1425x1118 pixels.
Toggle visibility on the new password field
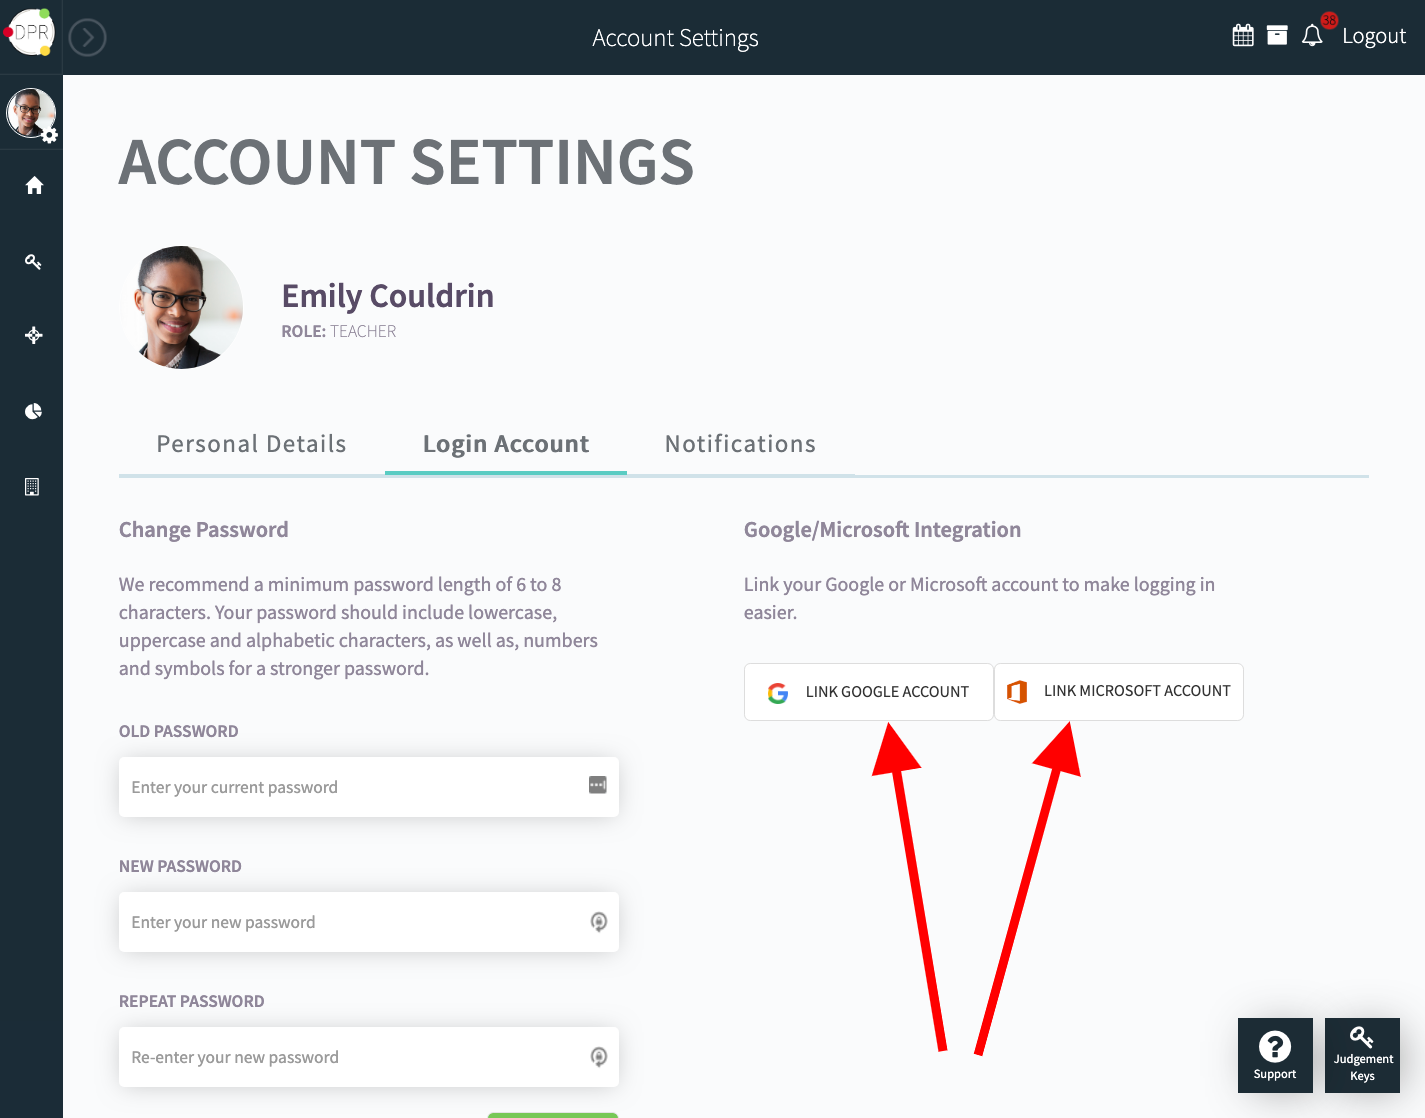(x=598, y=921)
